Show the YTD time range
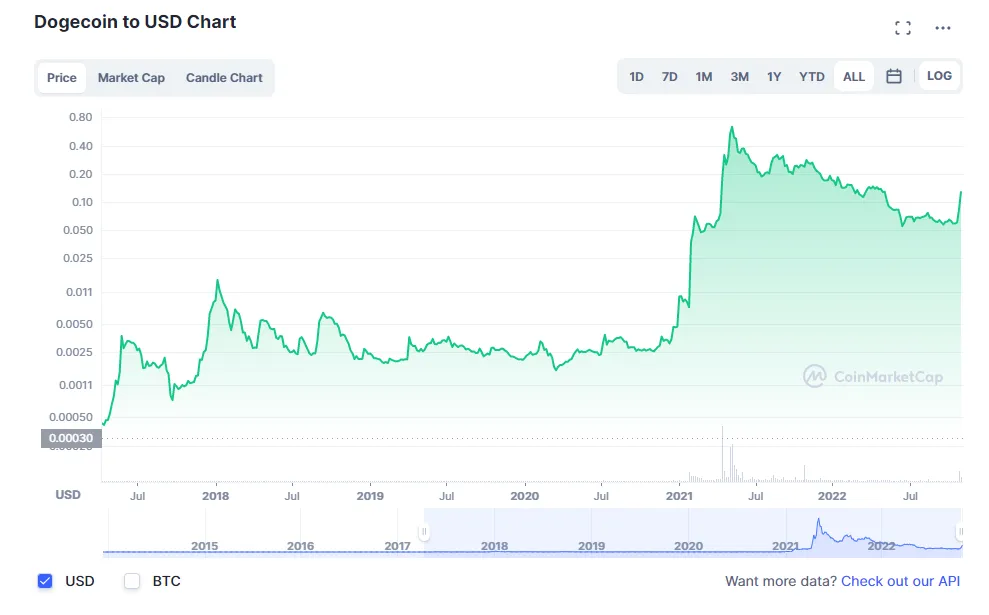 click(812, 76)
